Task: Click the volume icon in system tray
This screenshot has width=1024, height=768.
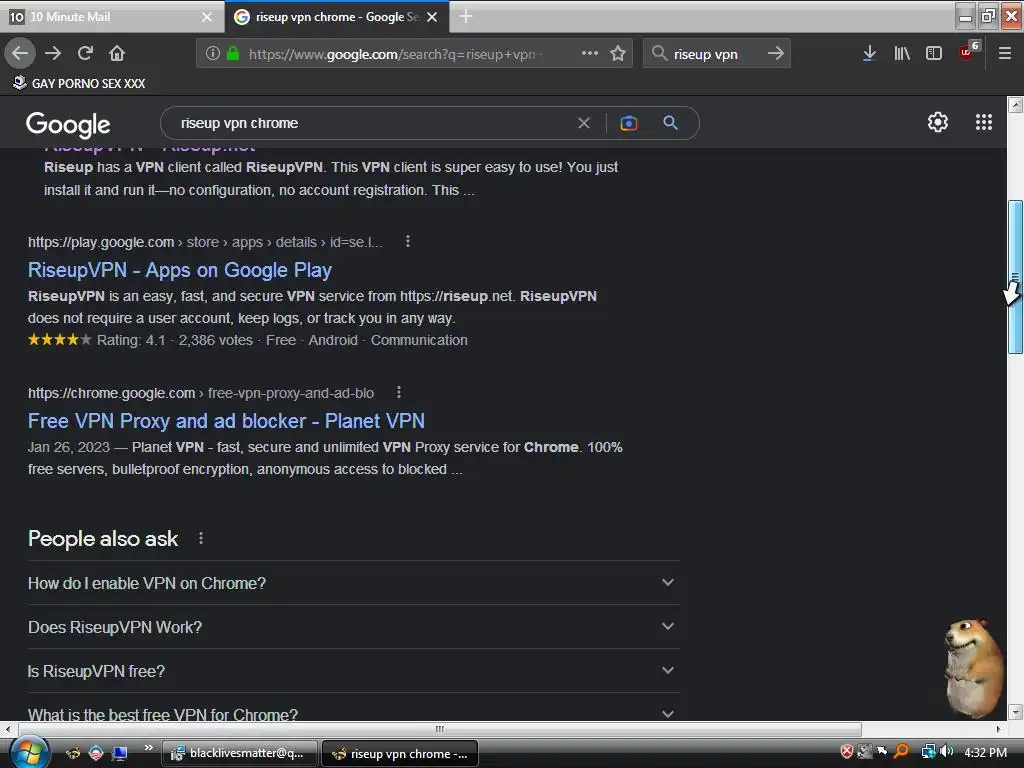Action: [x=946, y=752]
